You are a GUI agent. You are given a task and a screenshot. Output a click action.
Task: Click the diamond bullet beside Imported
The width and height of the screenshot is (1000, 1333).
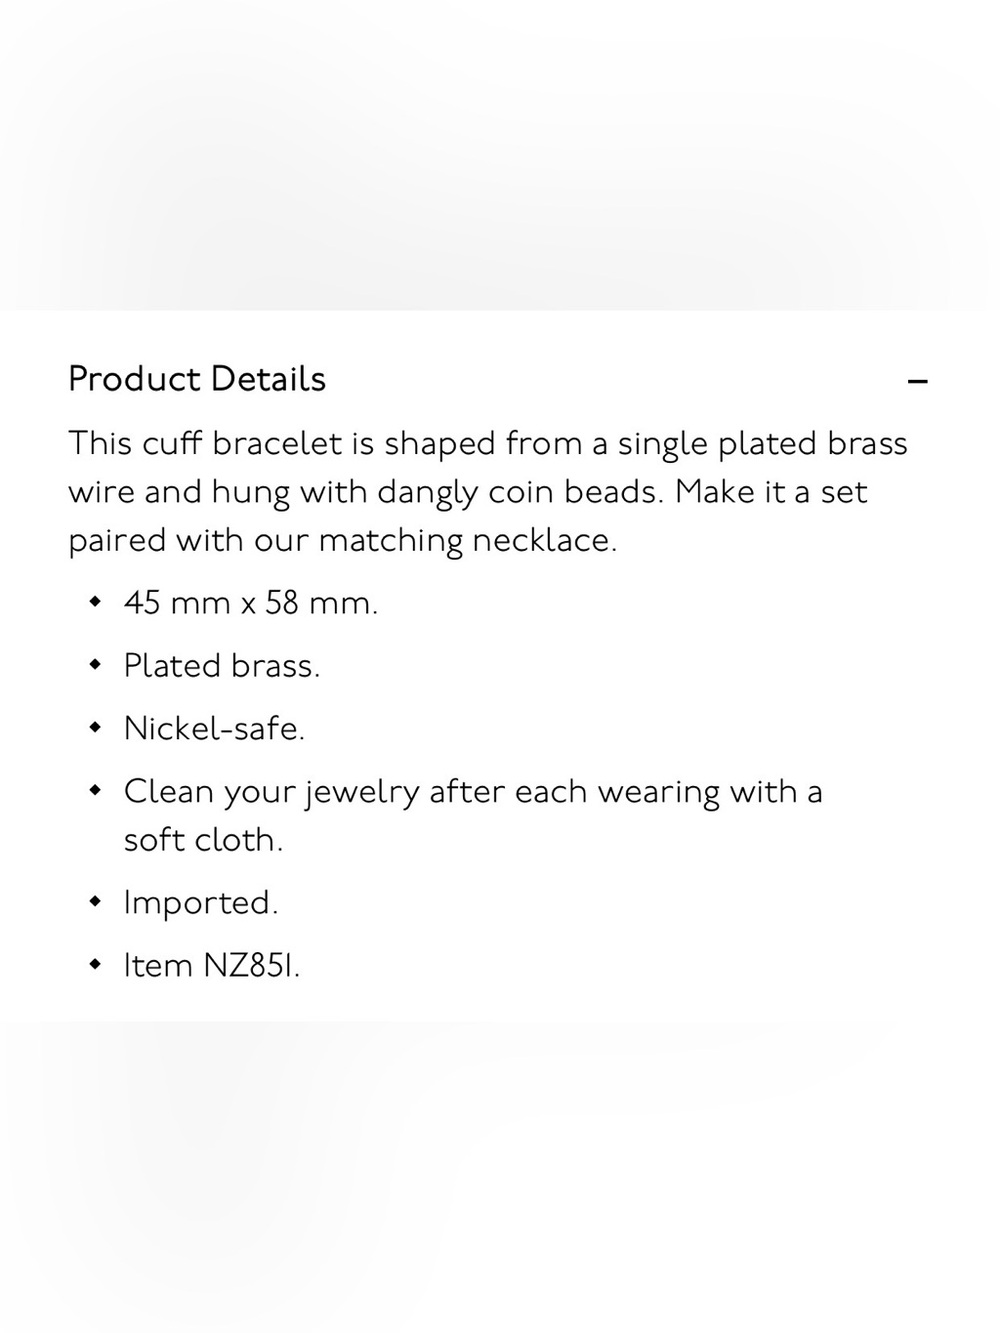coord(95,902)
